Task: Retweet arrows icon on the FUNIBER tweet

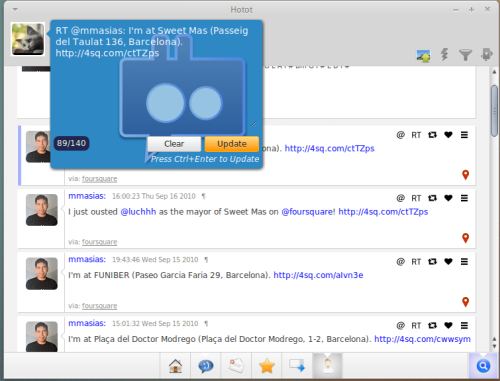Action: [432, 262]
